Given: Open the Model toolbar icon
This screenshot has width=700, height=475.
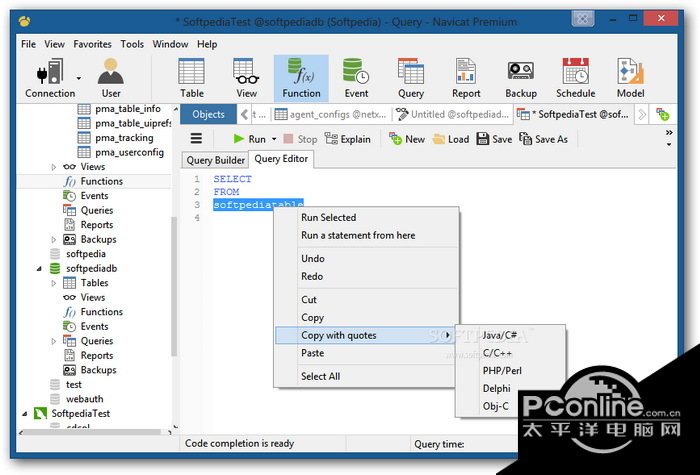Looking at the screenshot, I should coord(630,78).
